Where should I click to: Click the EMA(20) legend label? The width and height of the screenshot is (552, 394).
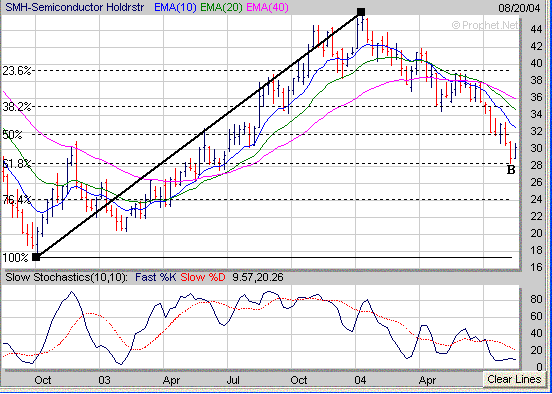pos(221,7)
